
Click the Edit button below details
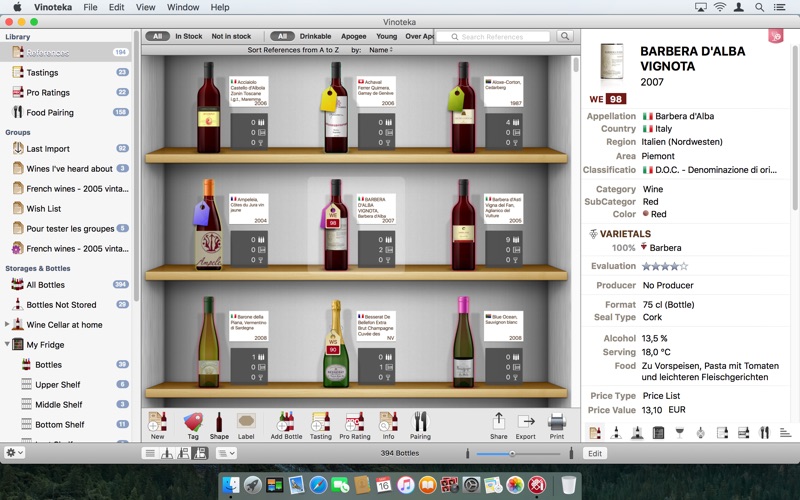tap(595, 453)
